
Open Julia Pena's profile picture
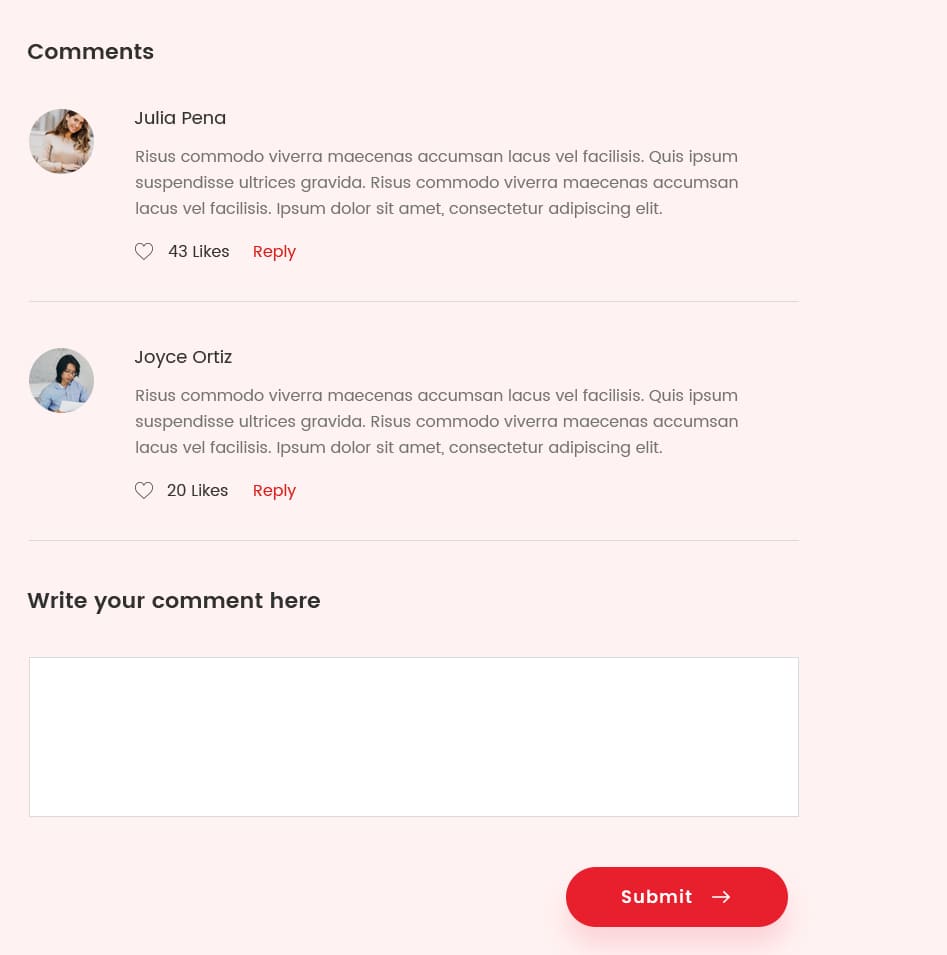click(62, 141)
